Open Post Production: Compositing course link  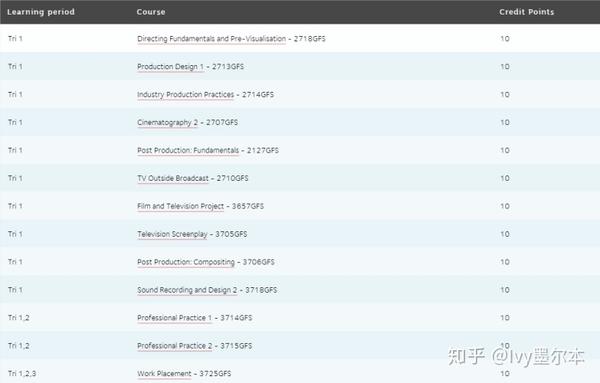point(186,262)
